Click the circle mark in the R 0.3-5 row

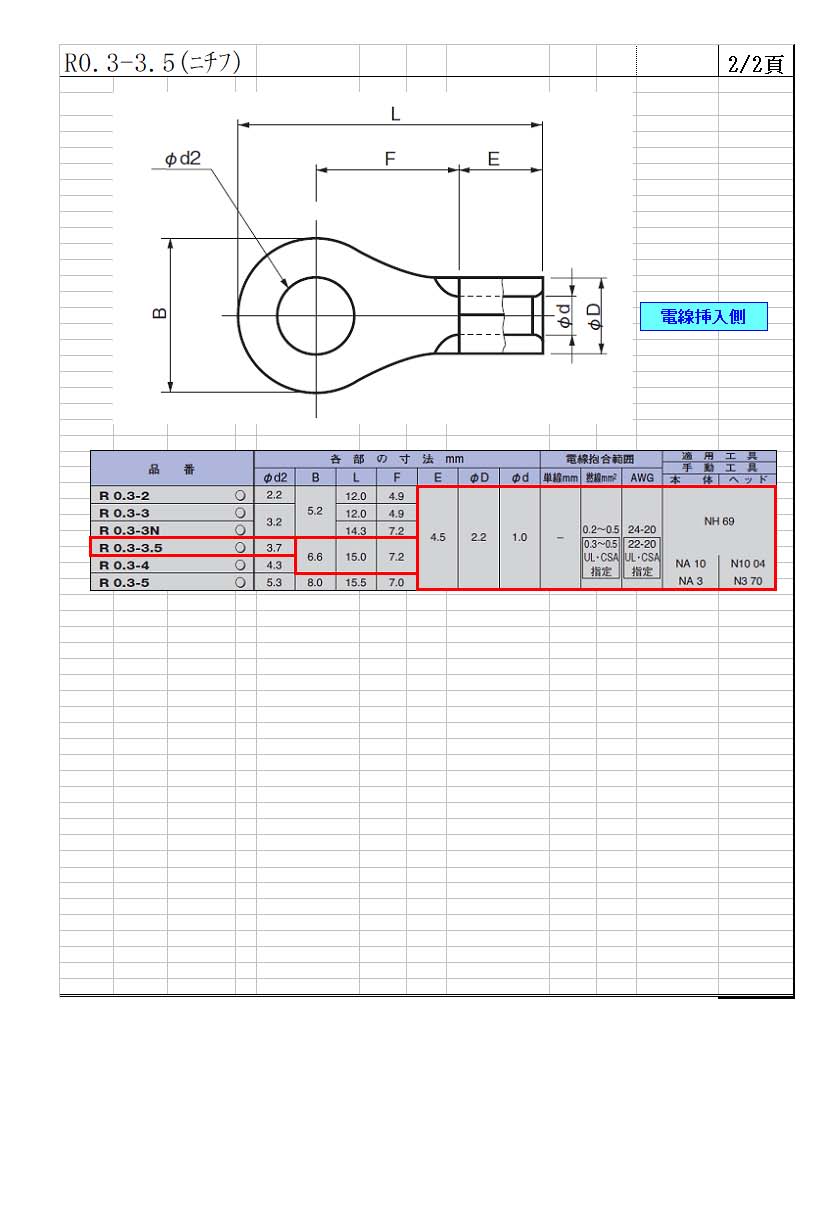tap(240, 581)
